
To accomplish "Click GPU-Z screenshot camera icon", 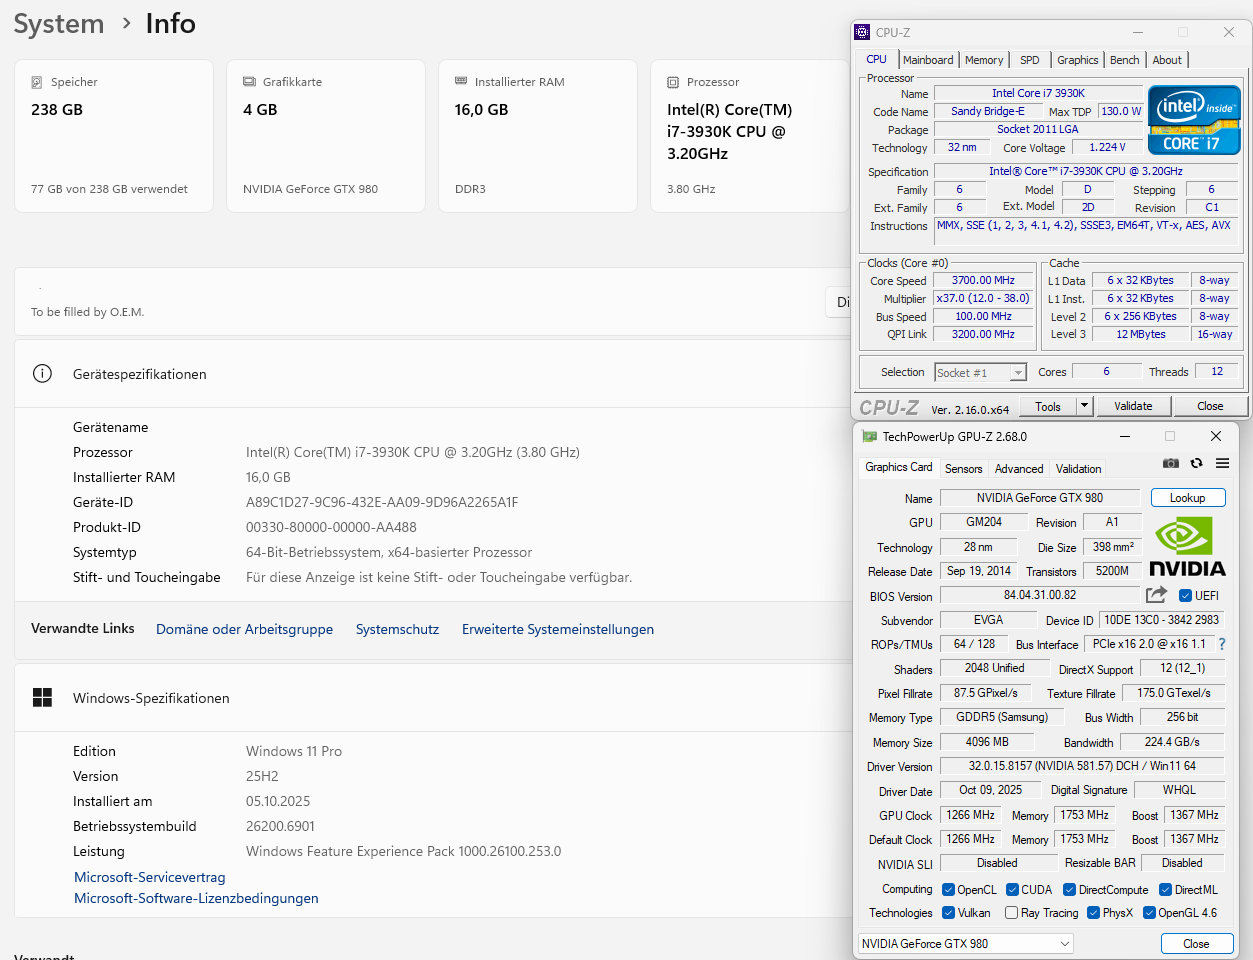I will (1171, 463).
